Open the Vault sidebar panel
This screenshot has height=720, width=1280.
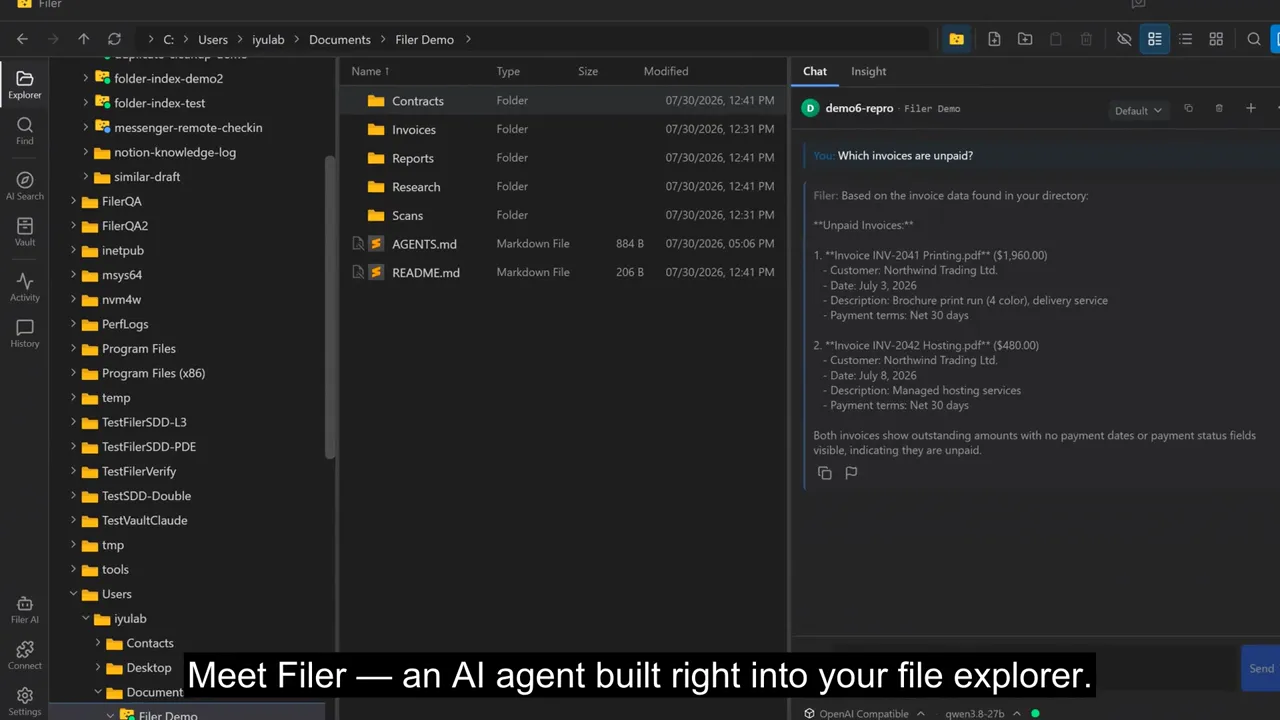click(x=24, y=232)
